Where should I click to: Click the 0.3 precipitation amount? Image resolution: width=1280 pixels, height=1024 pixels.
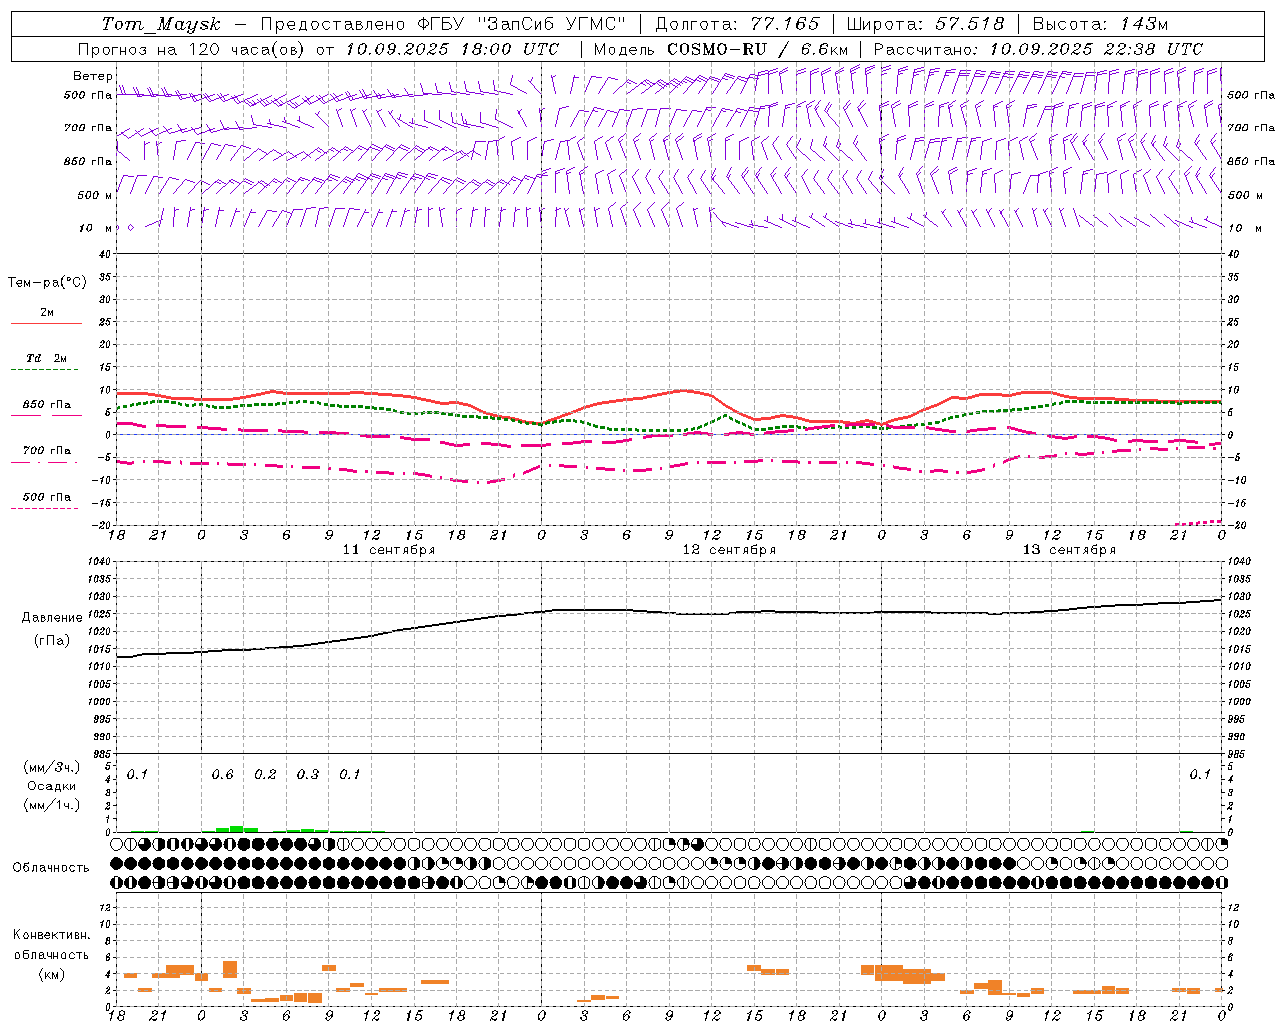pyautogui.click(x=308, y=775)
